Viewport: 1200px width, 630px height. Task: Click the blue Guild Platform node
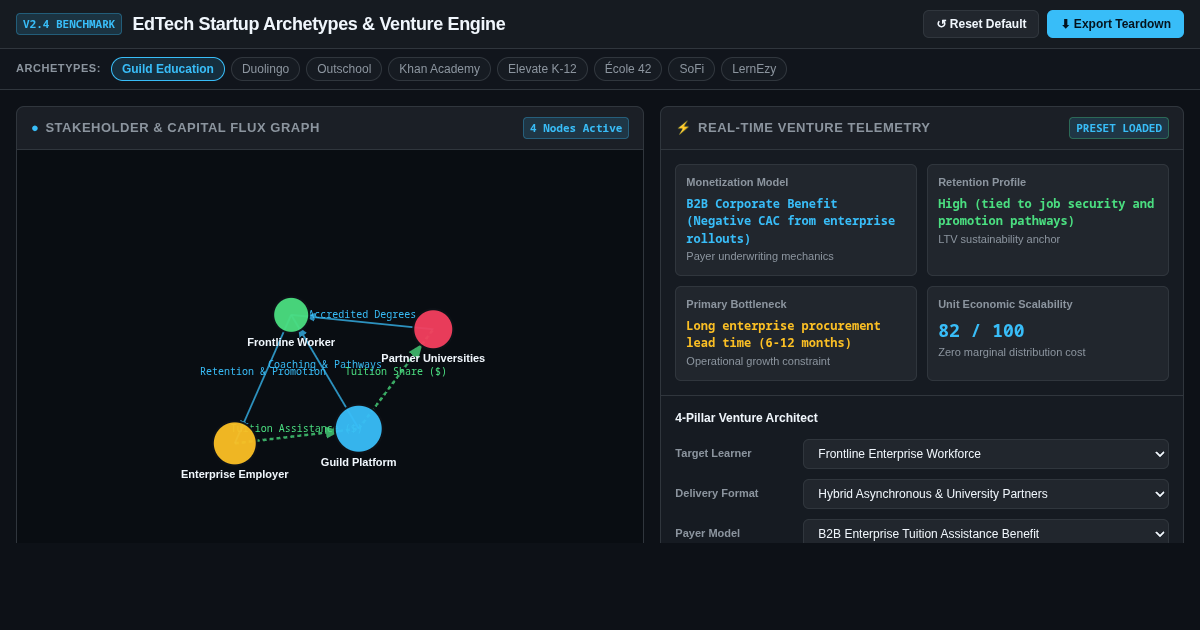tap(358, 428)
